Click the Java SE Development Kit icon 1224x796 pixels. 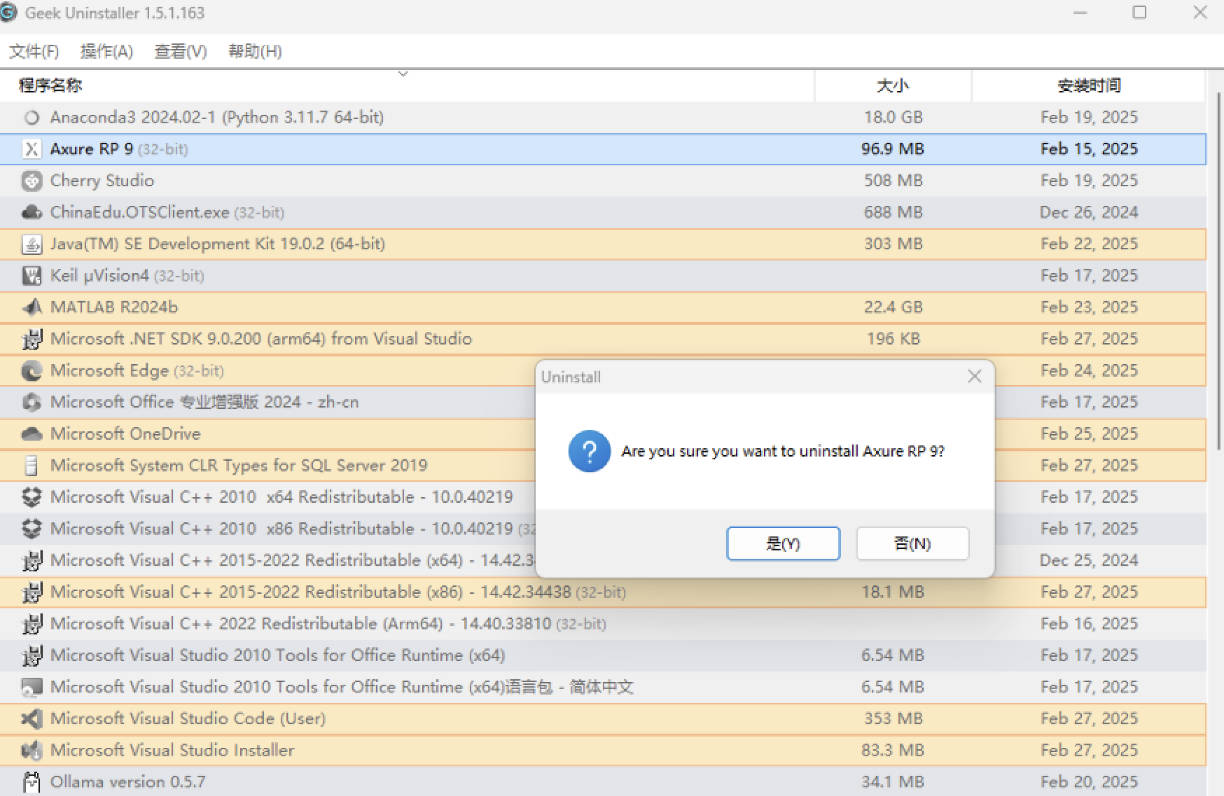tap(32, 244)
